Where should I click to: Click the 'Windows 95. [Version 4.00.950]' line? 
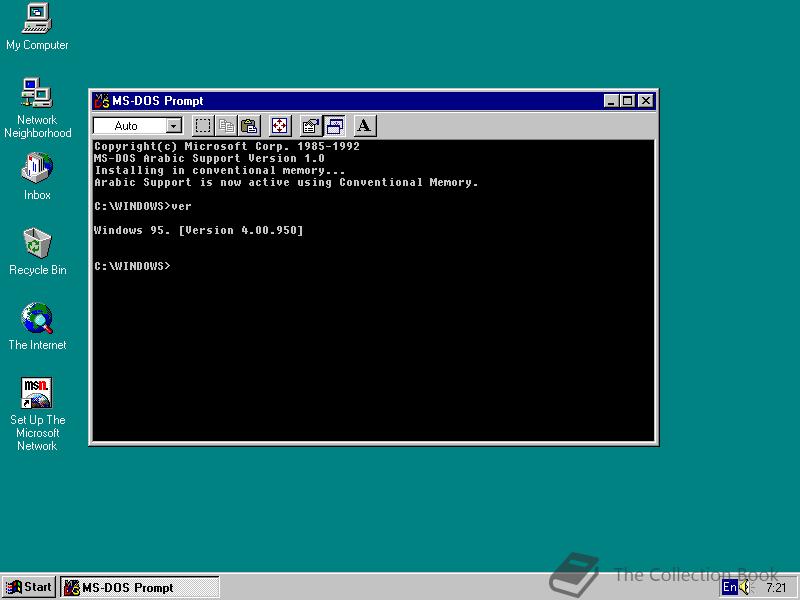pyautogui.click(x=198, y=230)
